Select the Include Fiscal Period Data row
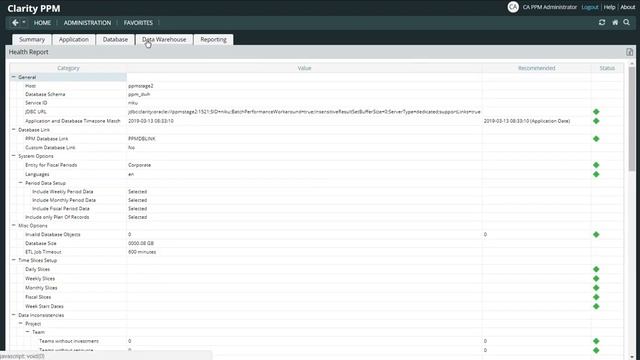640x360 pixels. (x=60, y=209)
